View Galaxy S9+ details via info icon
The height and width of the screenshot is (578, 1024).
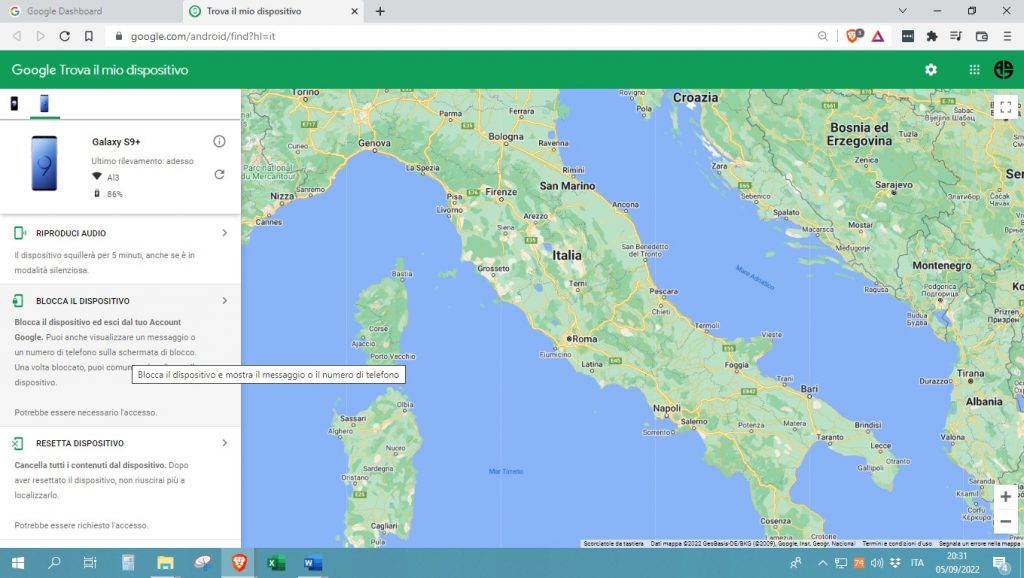(x=218, y=141)
